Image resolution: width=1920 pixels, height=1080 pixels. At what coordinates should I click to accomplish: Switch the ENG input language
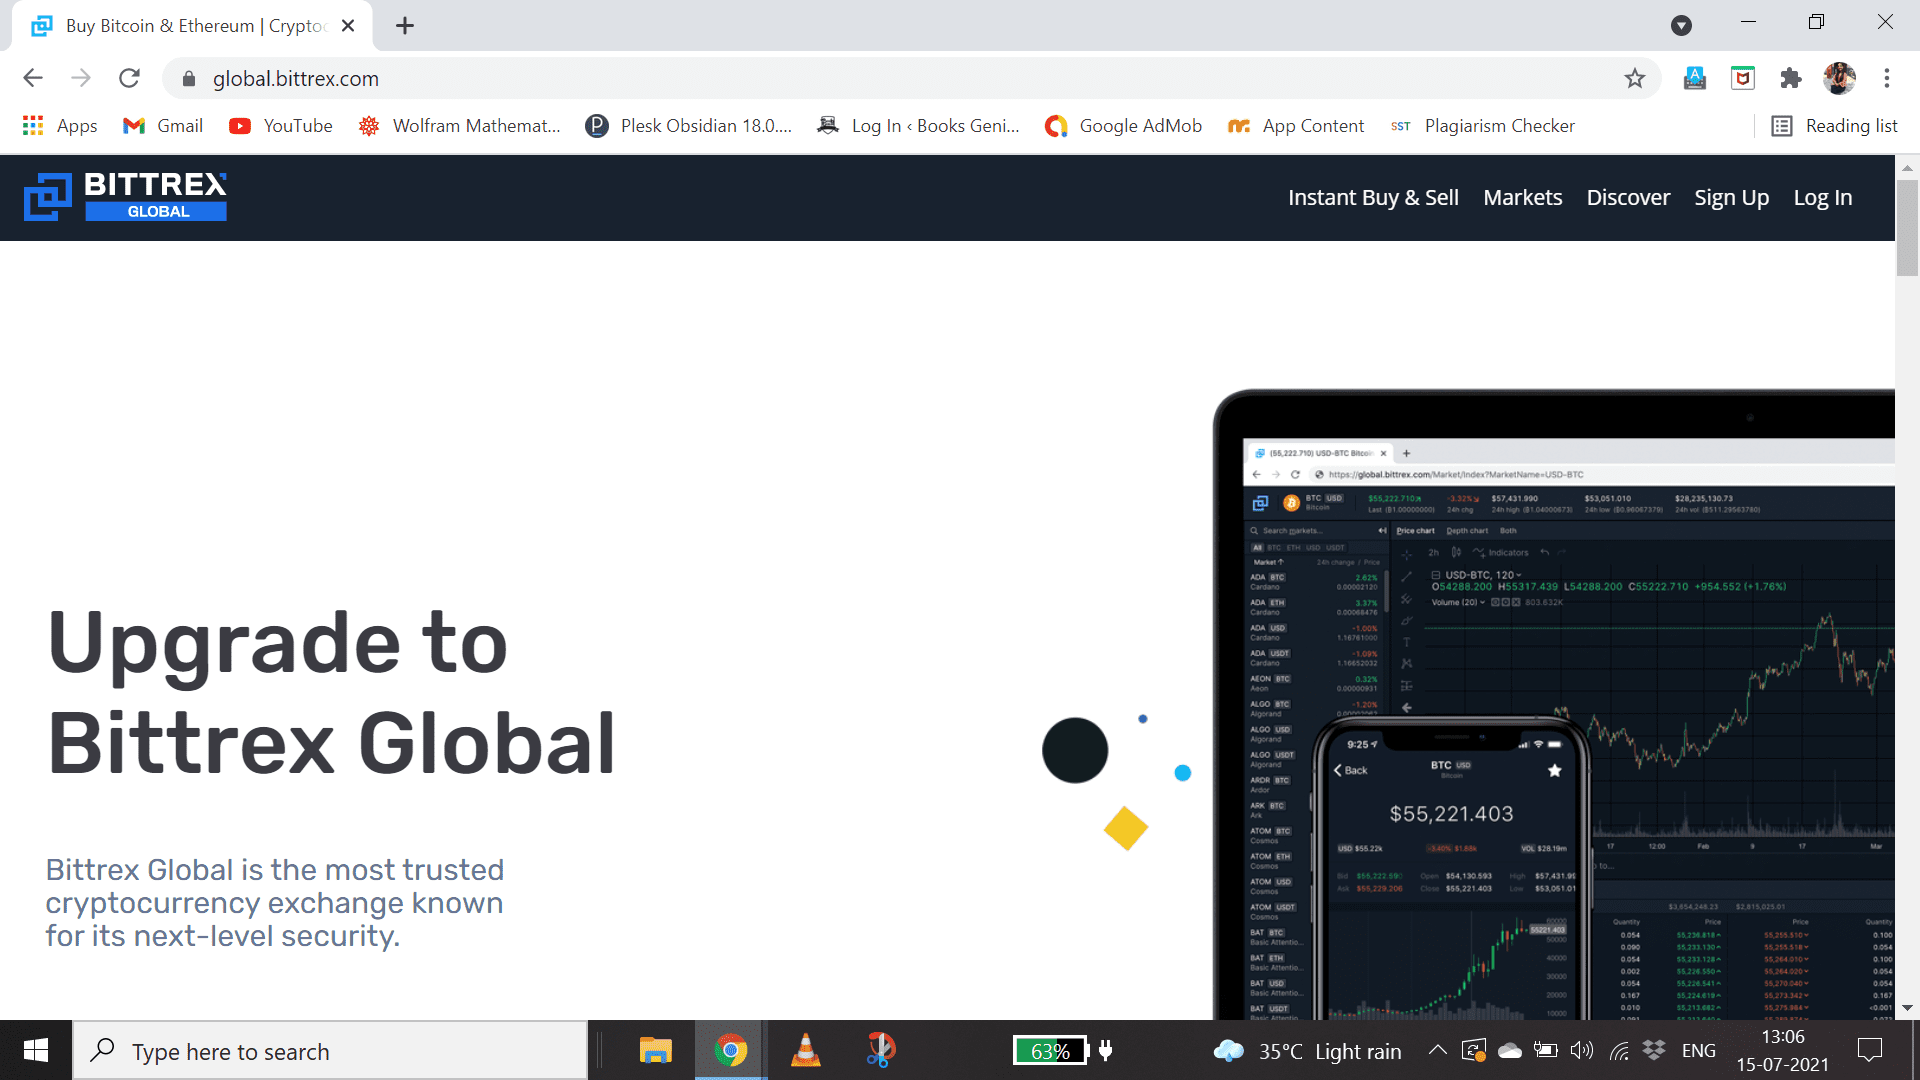(1698, 1051)
